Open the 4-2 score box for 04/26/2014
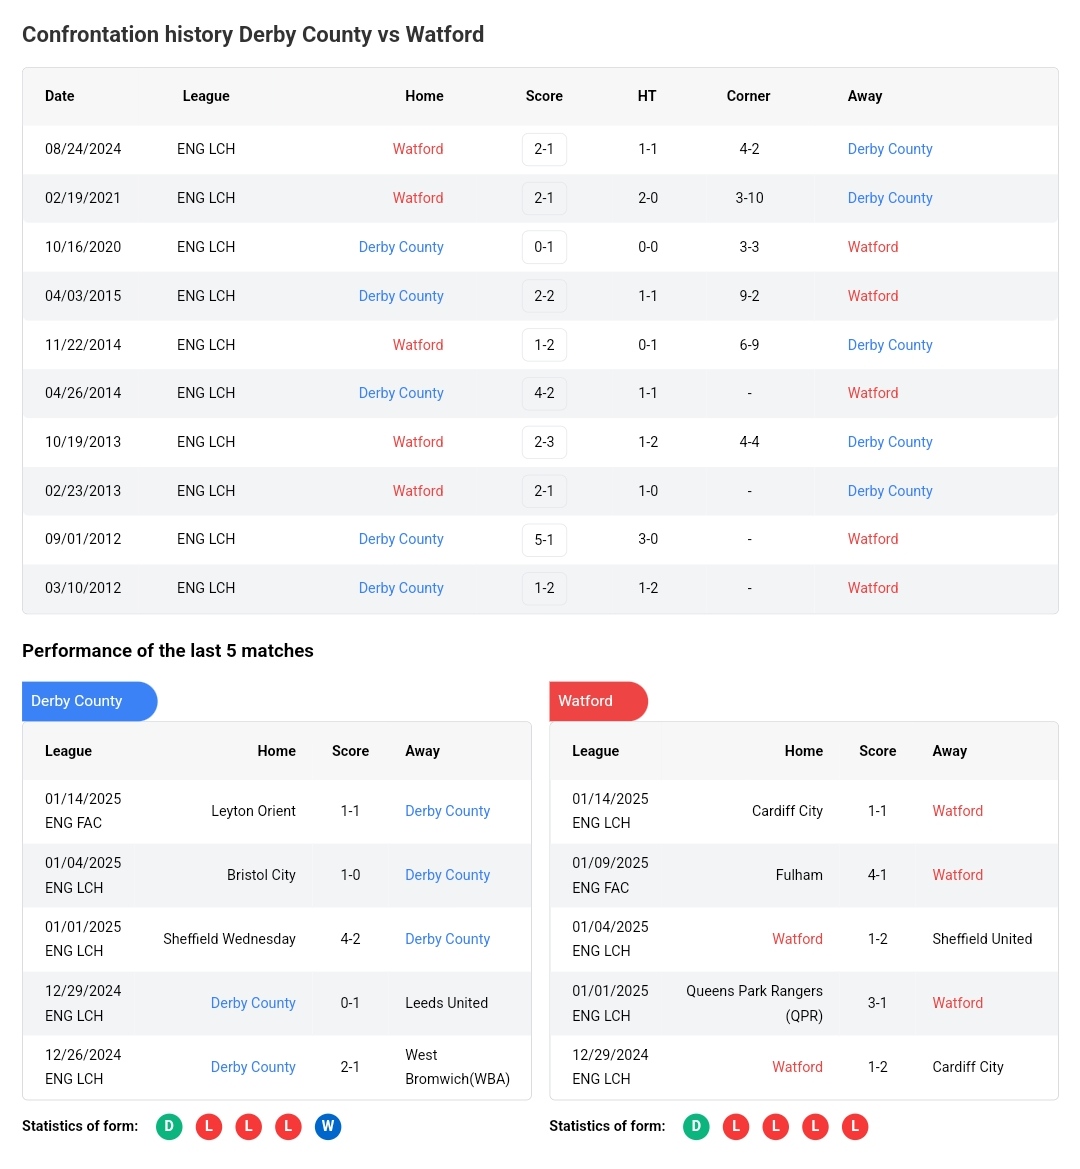 tap(544, 393)
